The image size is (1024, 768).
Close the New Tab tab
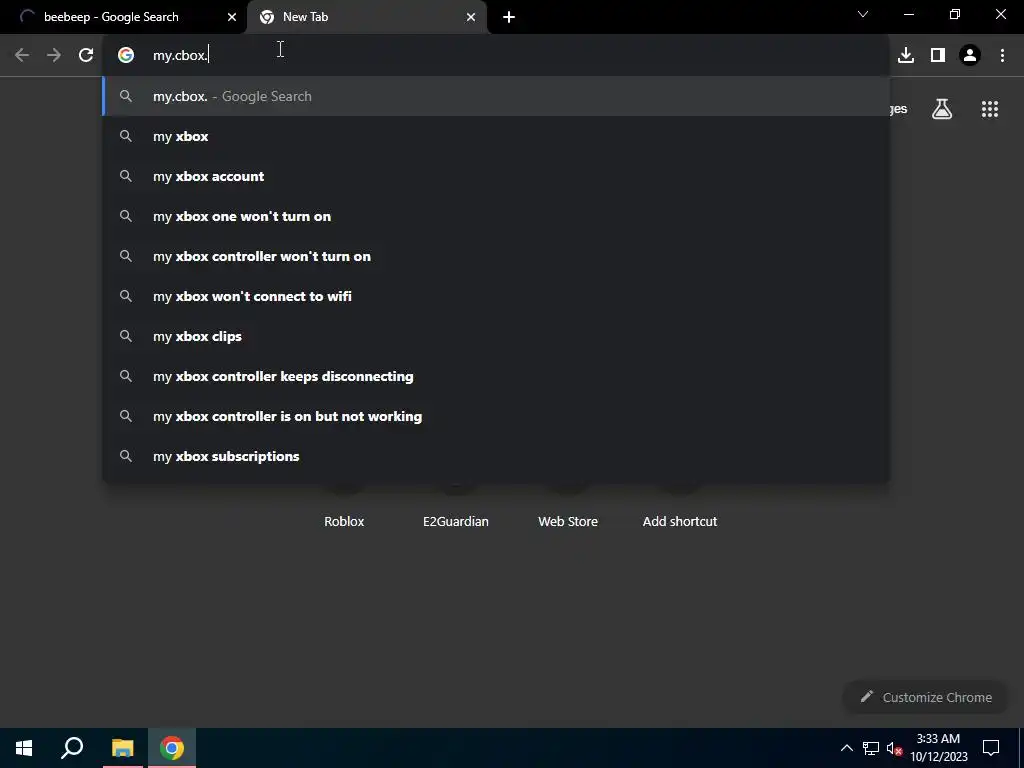[x=471, y=17]
